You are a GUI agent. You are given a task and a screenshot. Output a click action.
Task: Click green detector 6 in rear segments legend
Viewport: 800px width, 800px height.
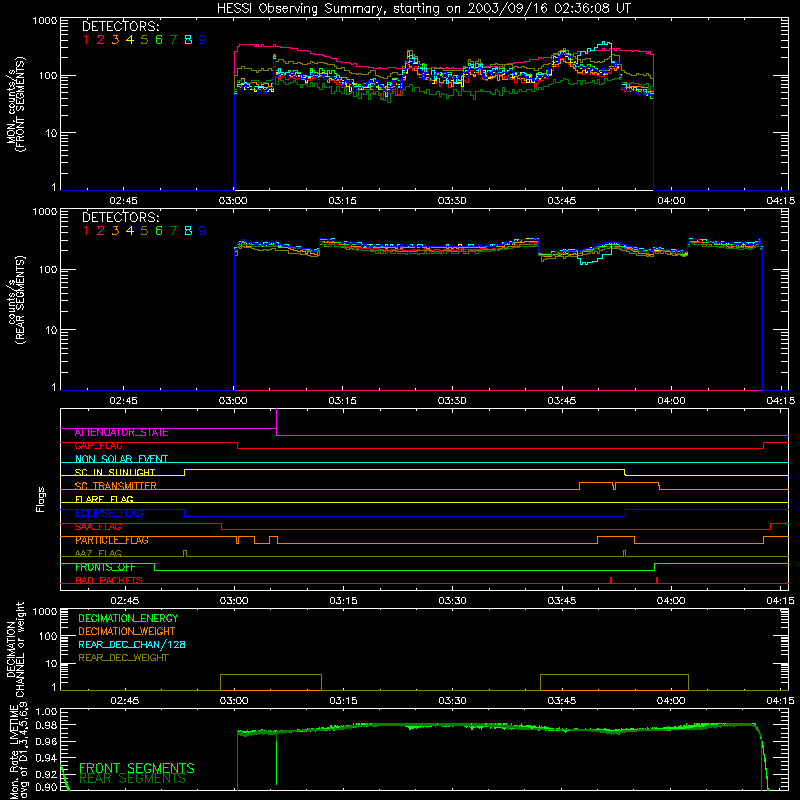(x=159, y=231)
